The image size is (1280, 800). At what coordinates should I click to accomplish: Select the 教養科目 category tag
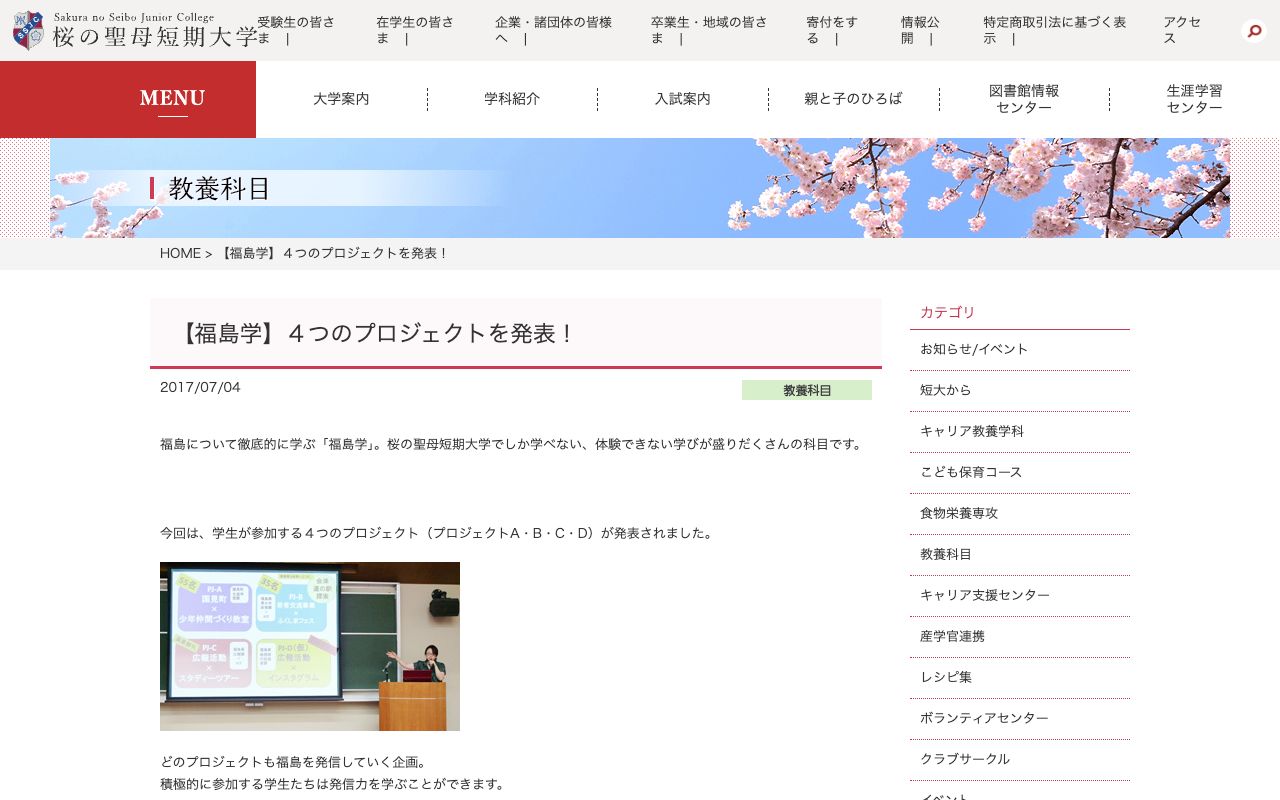click(807, 390)
